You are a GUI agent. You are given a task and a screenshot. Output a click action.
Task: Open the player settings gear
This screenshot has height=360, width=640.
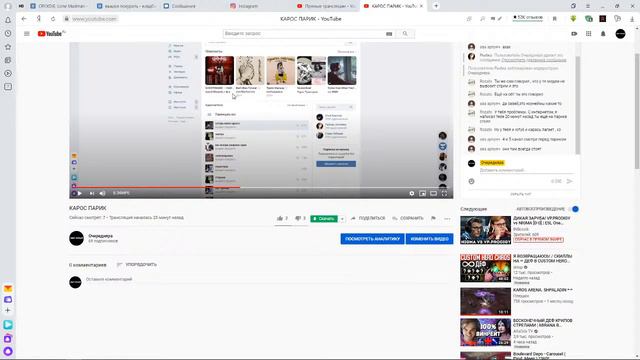pyautogui.click(x=411, y=193)
